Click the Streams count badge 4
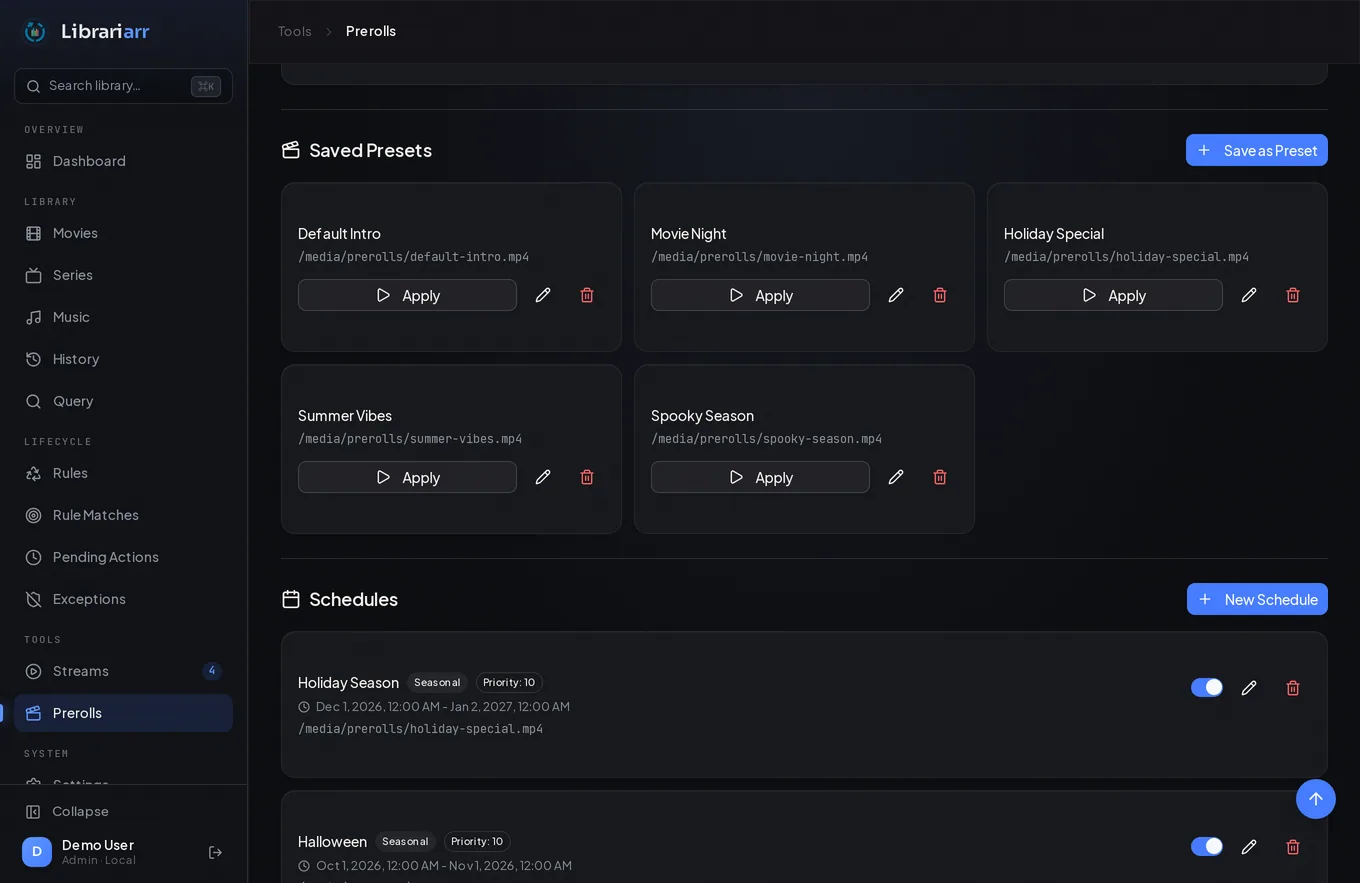 pyautogui.click(x=212, y=671)
